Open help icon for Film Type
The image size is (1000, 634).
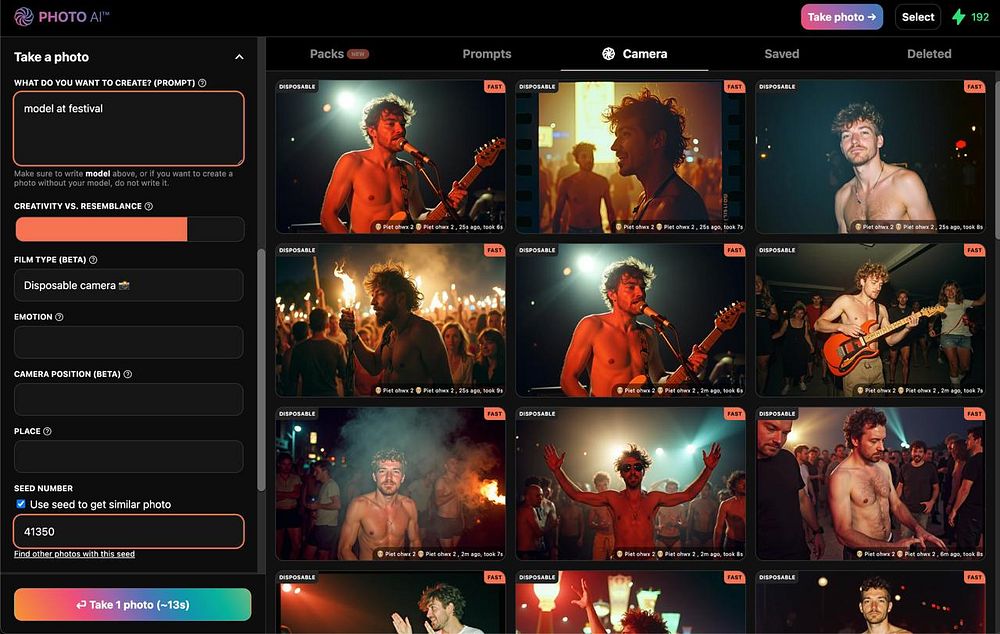click(93, 260)
